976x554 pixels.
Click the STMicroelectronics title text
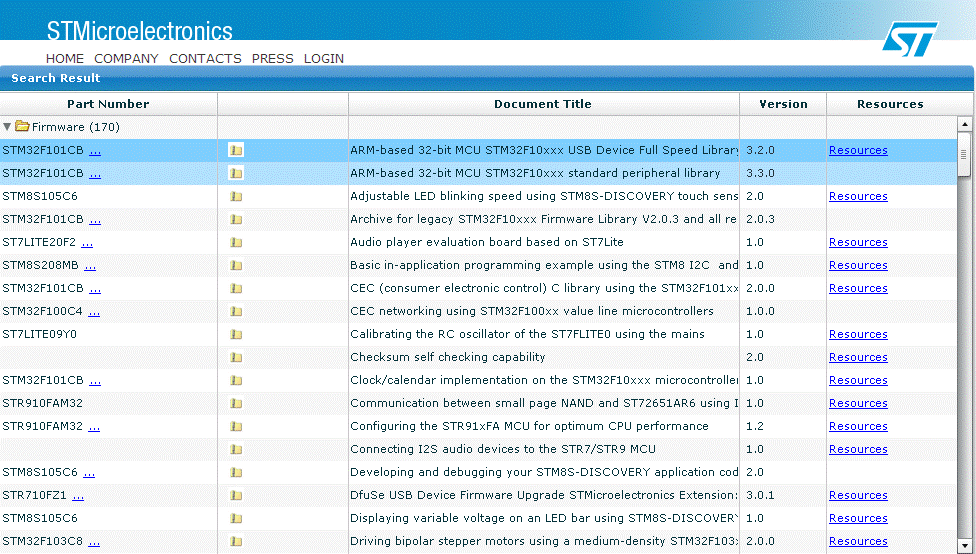coord(139,31)
